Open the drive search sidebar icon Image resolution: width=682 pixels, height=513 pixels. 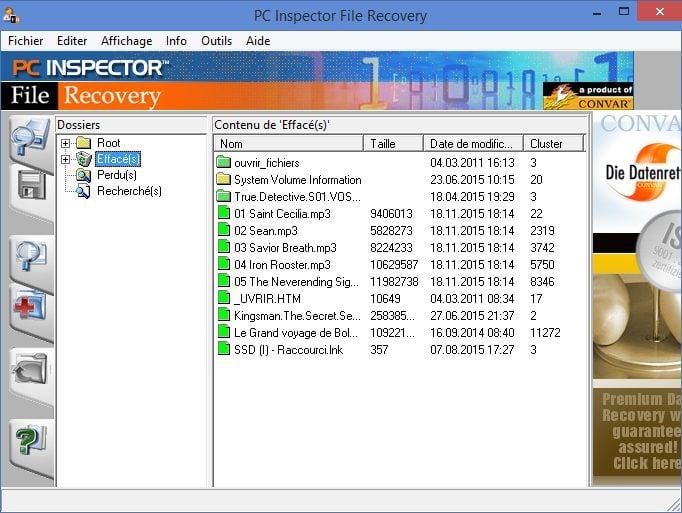30,138
